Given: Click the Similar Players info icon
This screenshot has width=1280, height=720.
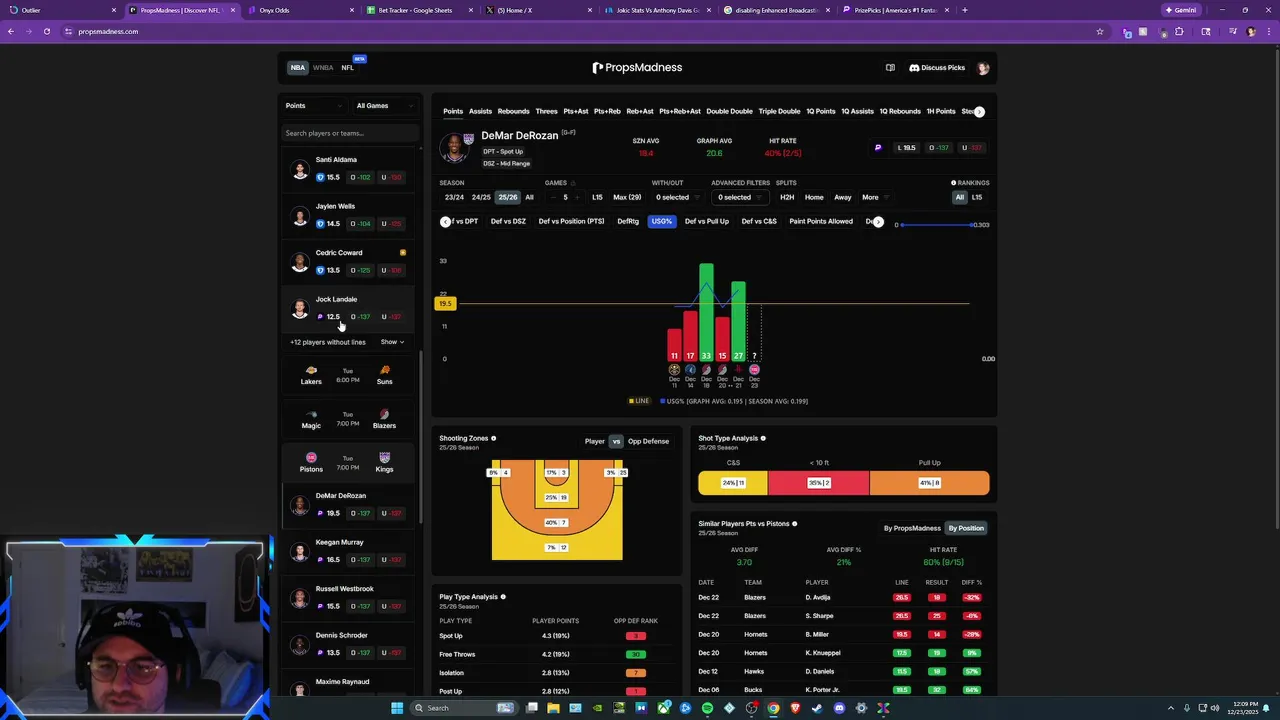Looking at the screenshot, I should (x=795, y=524).
